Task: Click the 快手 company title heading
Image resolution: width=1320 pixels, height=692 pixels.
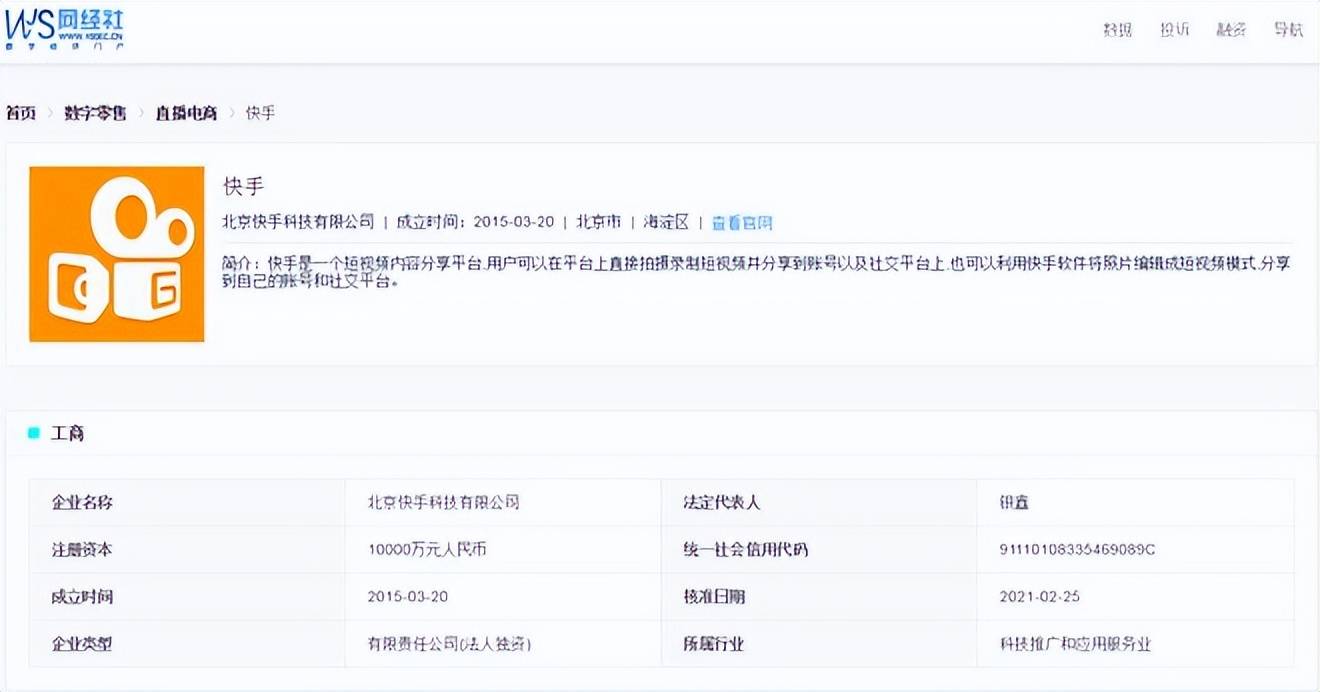Action: [243, 186]
